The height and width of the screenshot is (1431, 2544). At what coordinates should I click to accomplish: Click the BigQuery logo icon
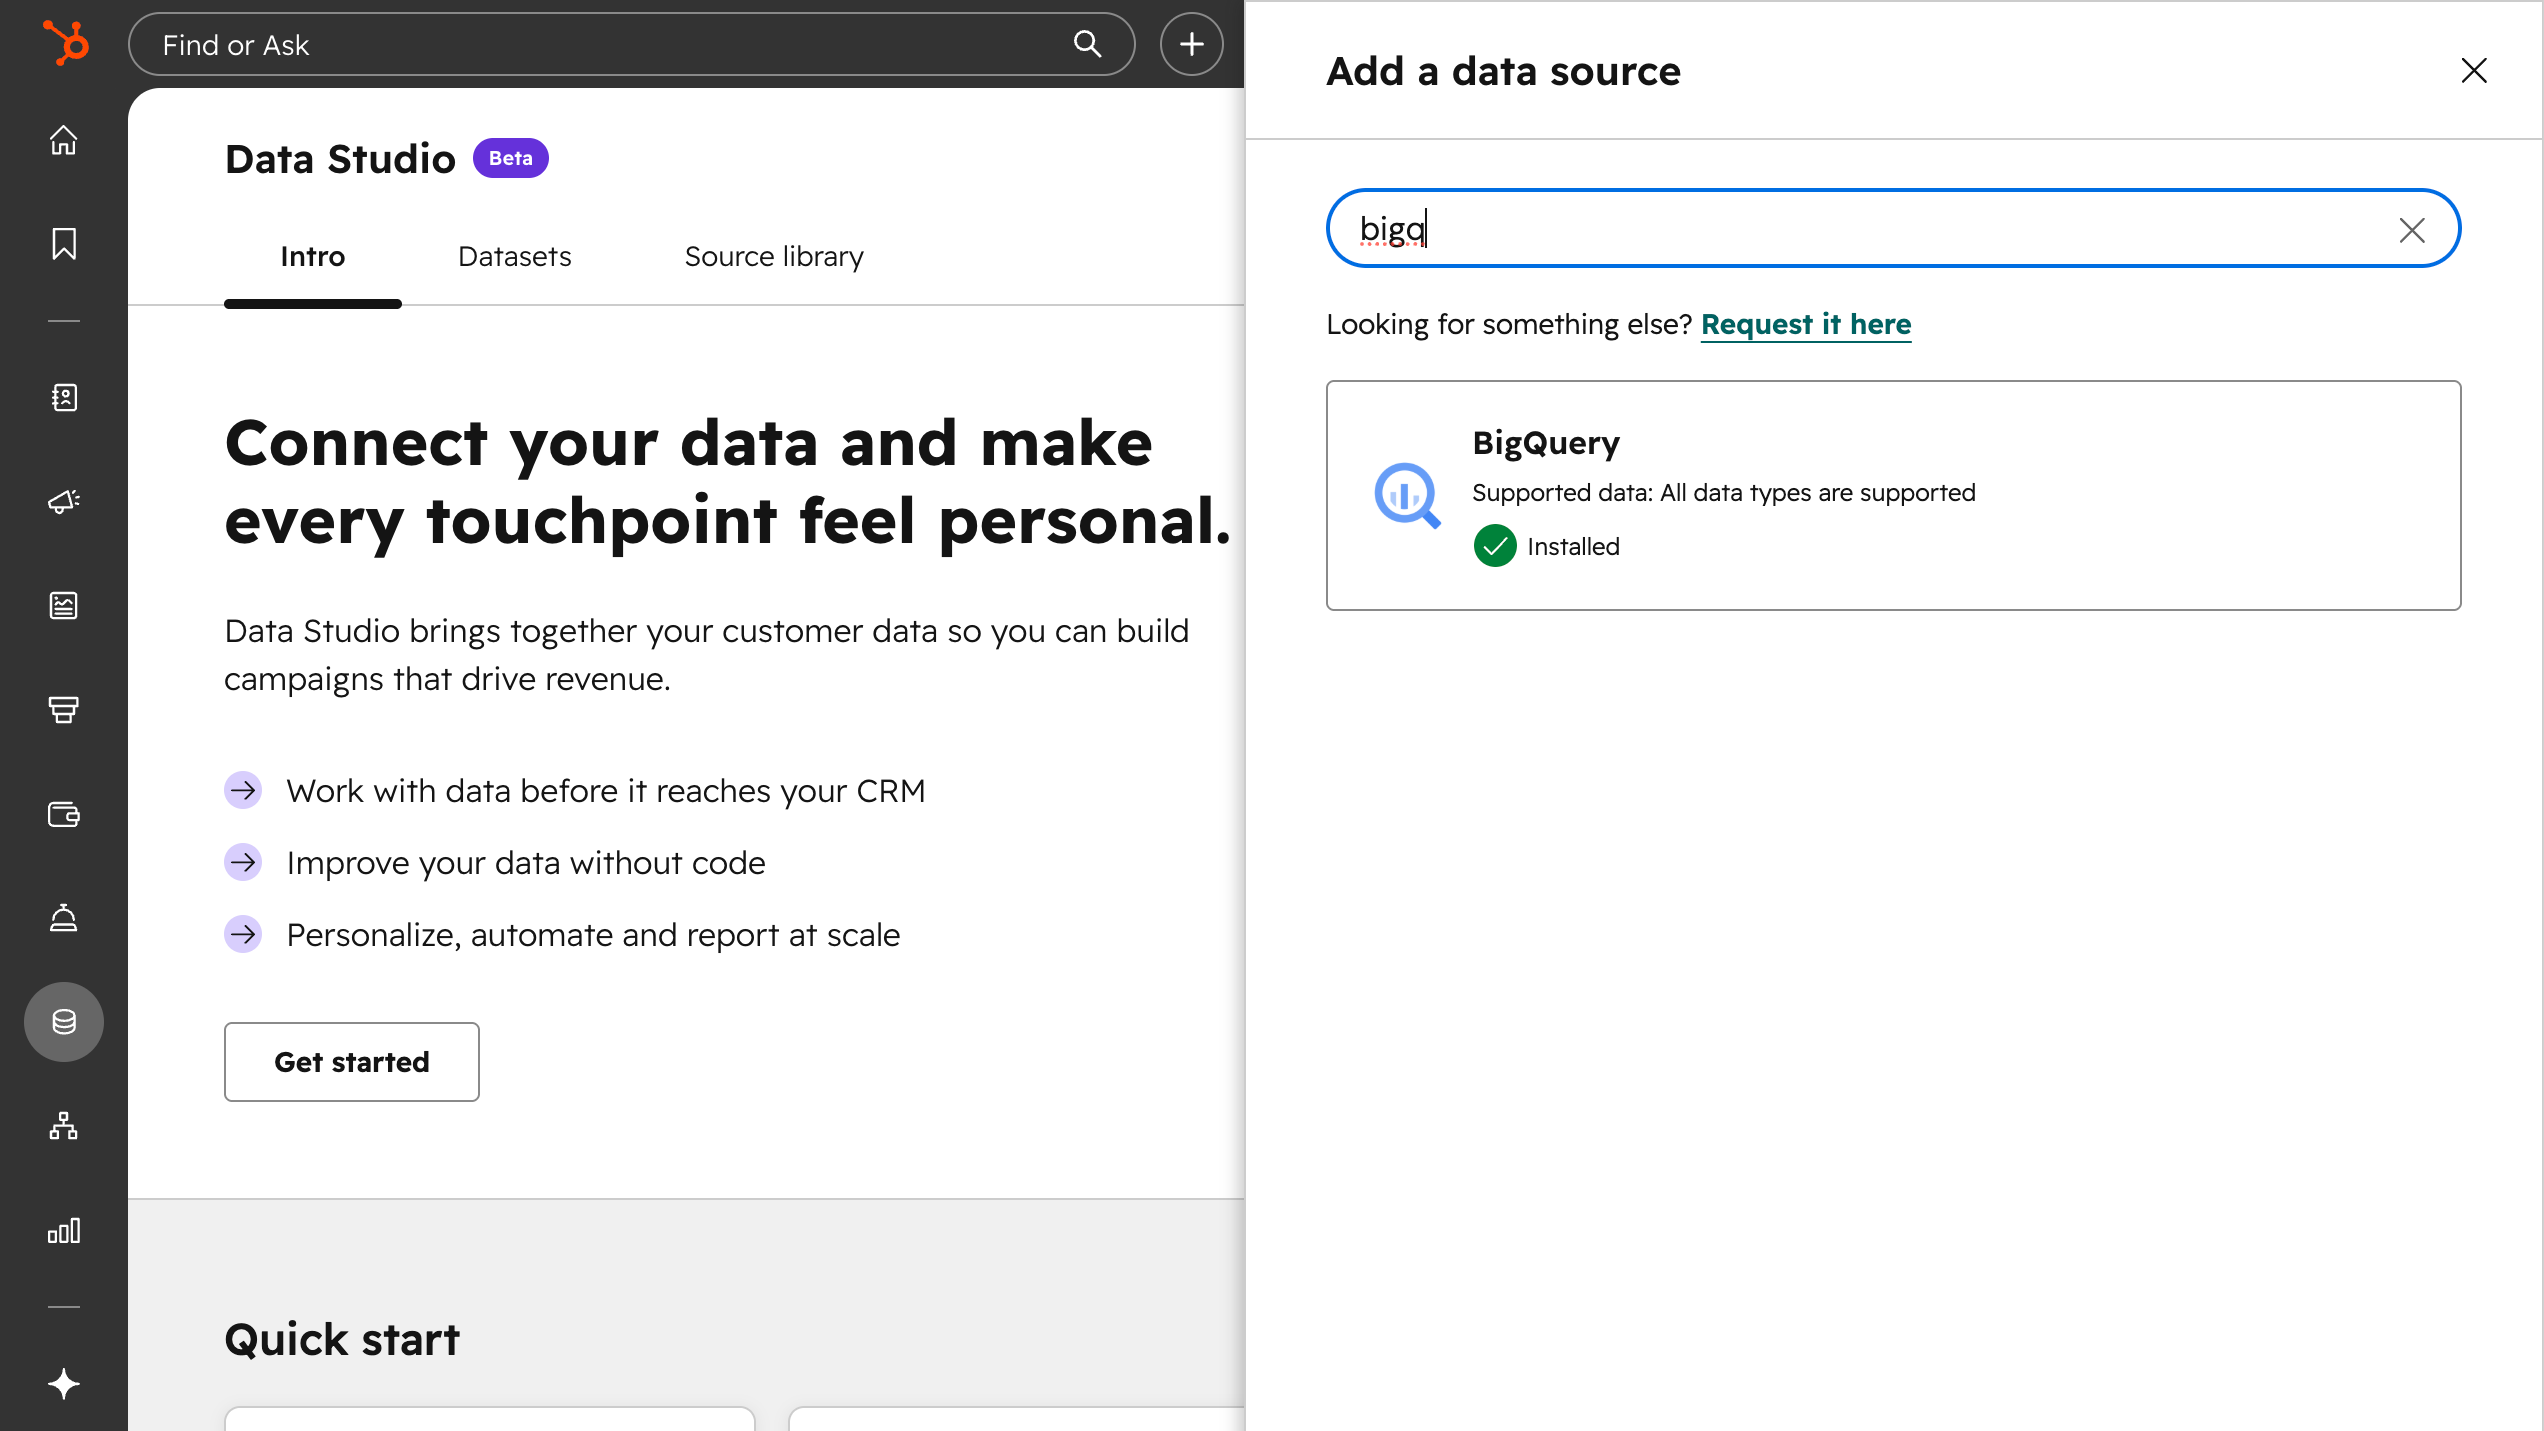tap(1407, 496)
